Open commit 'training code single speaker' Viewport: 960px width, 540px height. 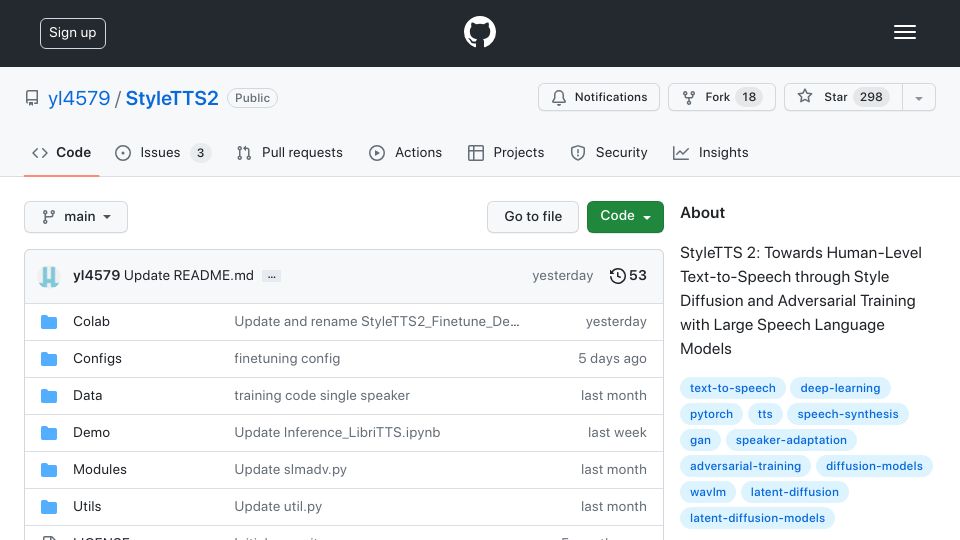point(322,396)
